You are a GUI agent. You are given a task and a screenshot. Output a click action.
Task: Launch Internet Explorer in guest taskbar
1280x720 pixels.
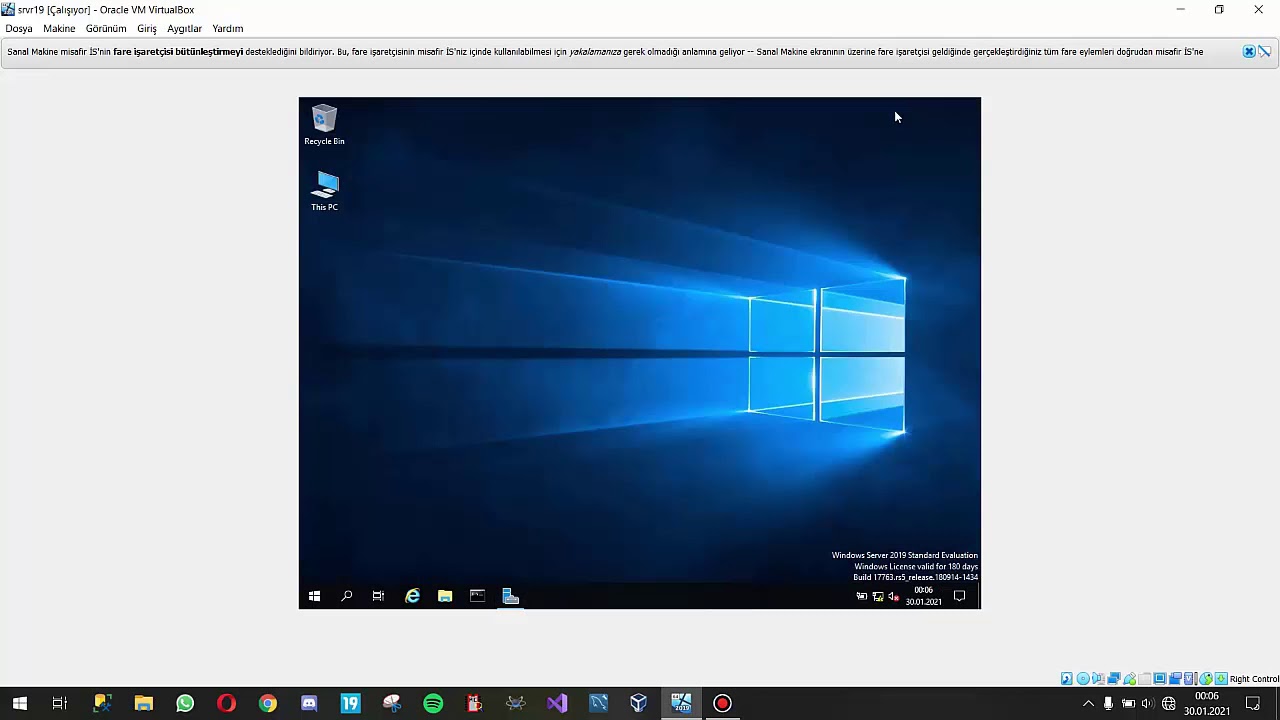412,596
